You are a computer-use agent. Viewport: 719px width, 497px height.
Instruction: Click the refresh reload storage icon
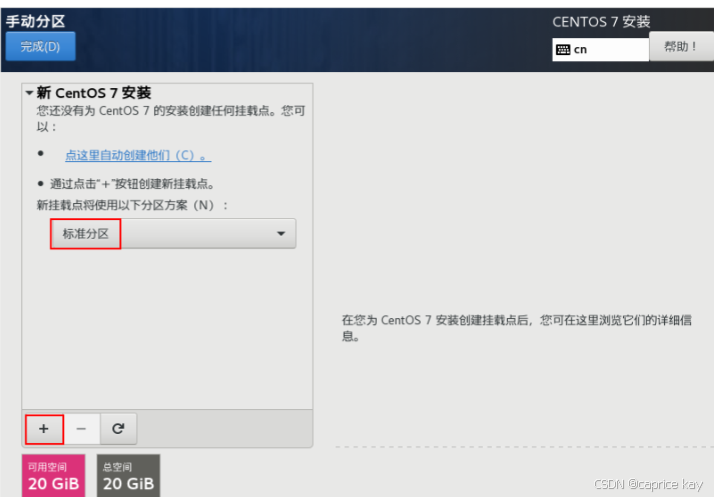118,429
